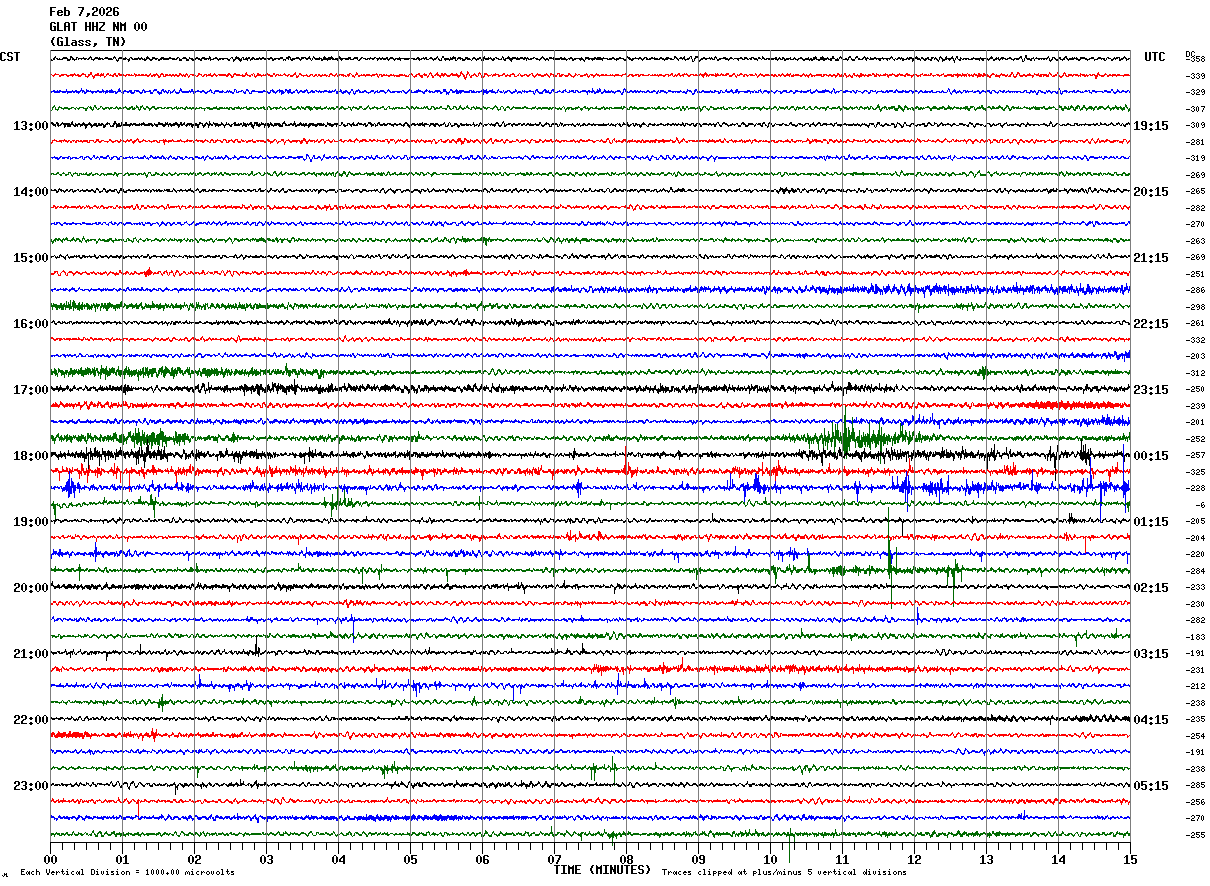1210x886 pixels.
Task: Select the DC offset value -325
Action: pos(1195,472)
